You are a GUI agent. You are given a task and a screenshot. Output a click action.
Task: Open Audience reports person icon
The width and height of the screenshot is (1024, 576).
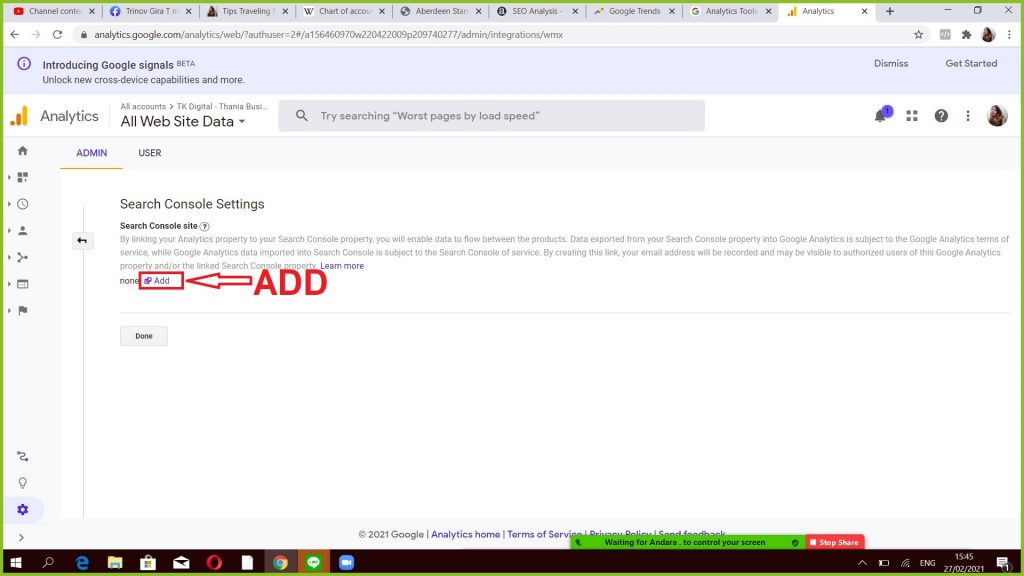point(22,231)
